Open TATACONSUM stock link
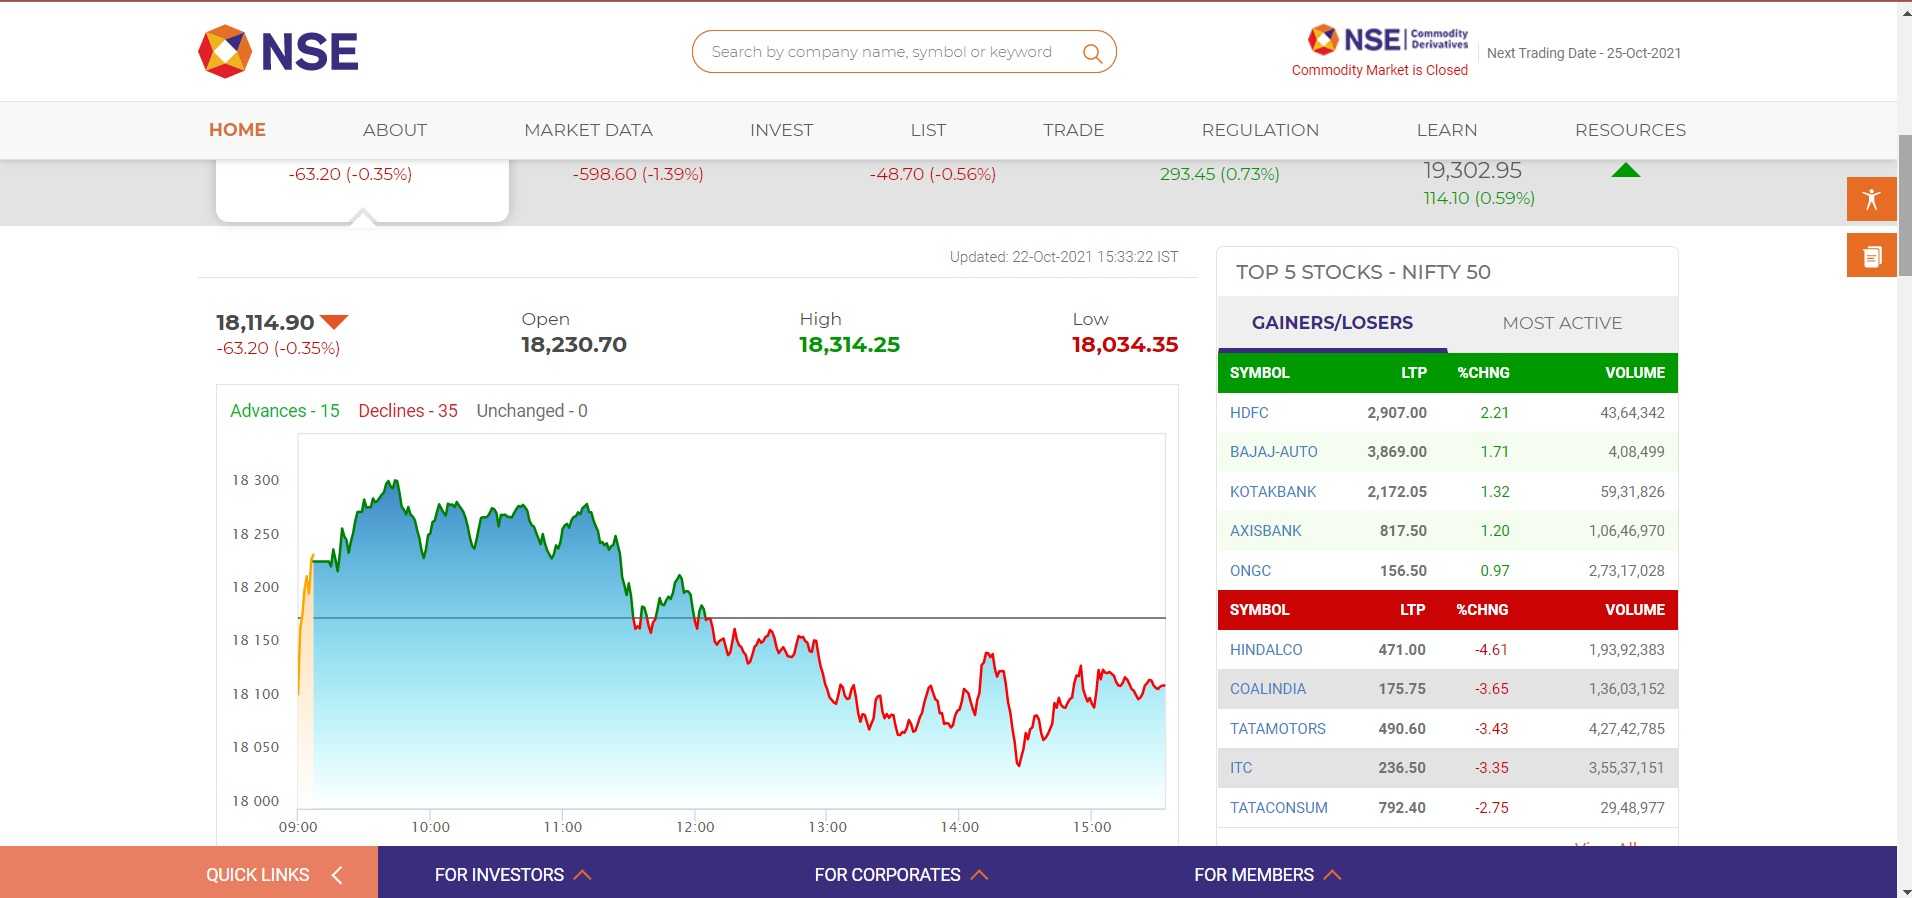This screenshot has height=898, width=1912. (x=1278, y=808)
